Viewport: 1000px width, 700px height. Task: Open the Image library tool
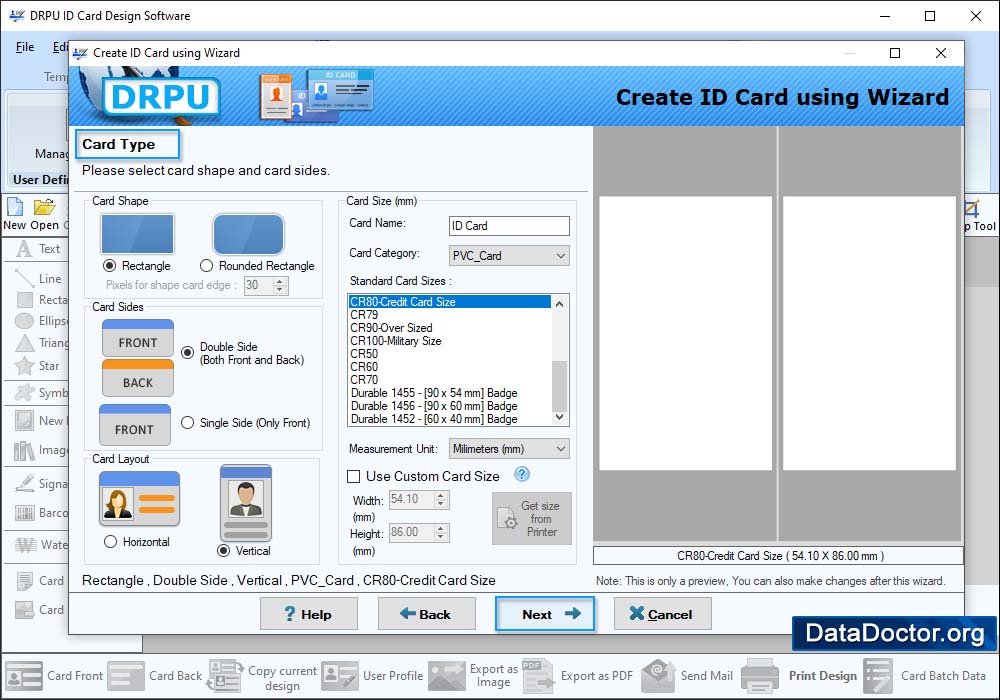pos(40,450)
